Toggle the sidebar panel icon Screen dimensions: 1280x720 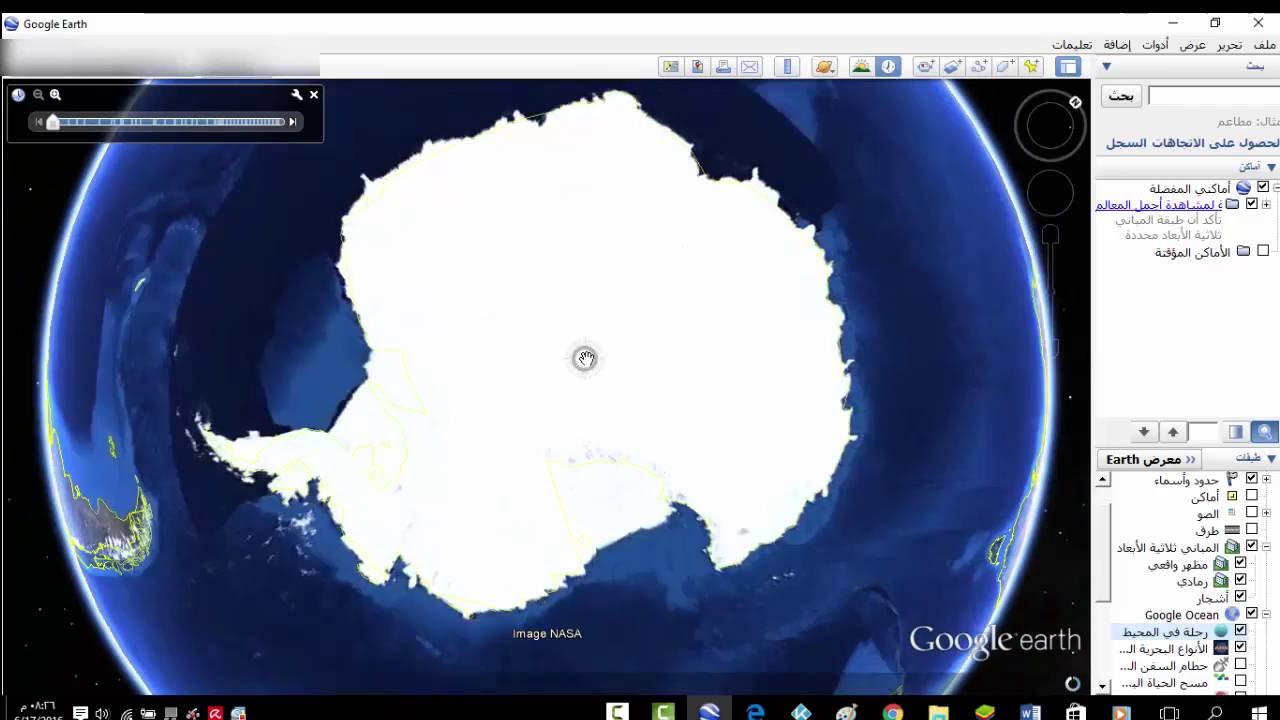tap(1069, 67)
